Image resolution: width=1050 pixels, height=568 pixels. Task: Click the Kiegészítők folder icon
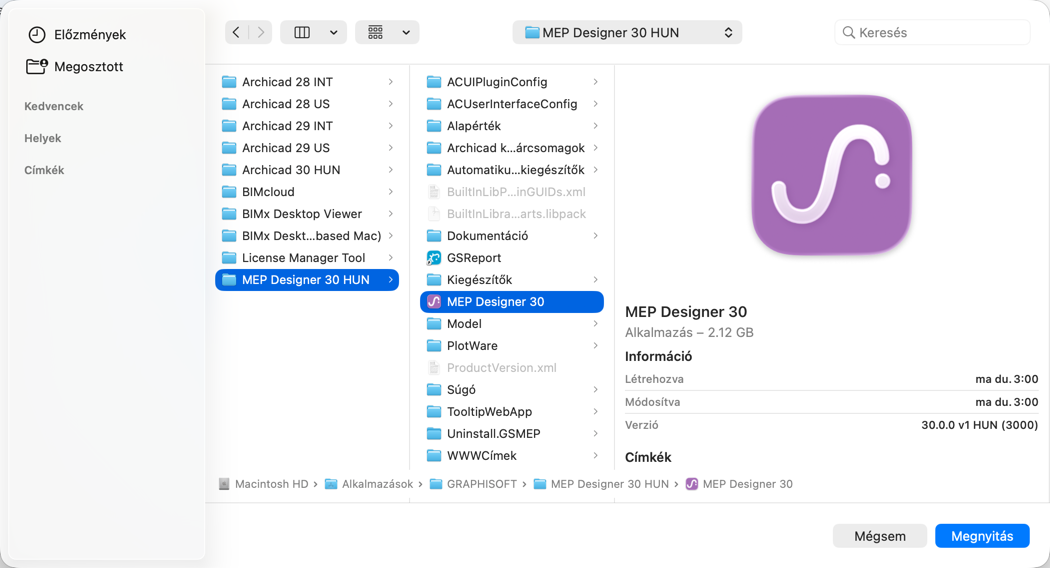point(434,280)
